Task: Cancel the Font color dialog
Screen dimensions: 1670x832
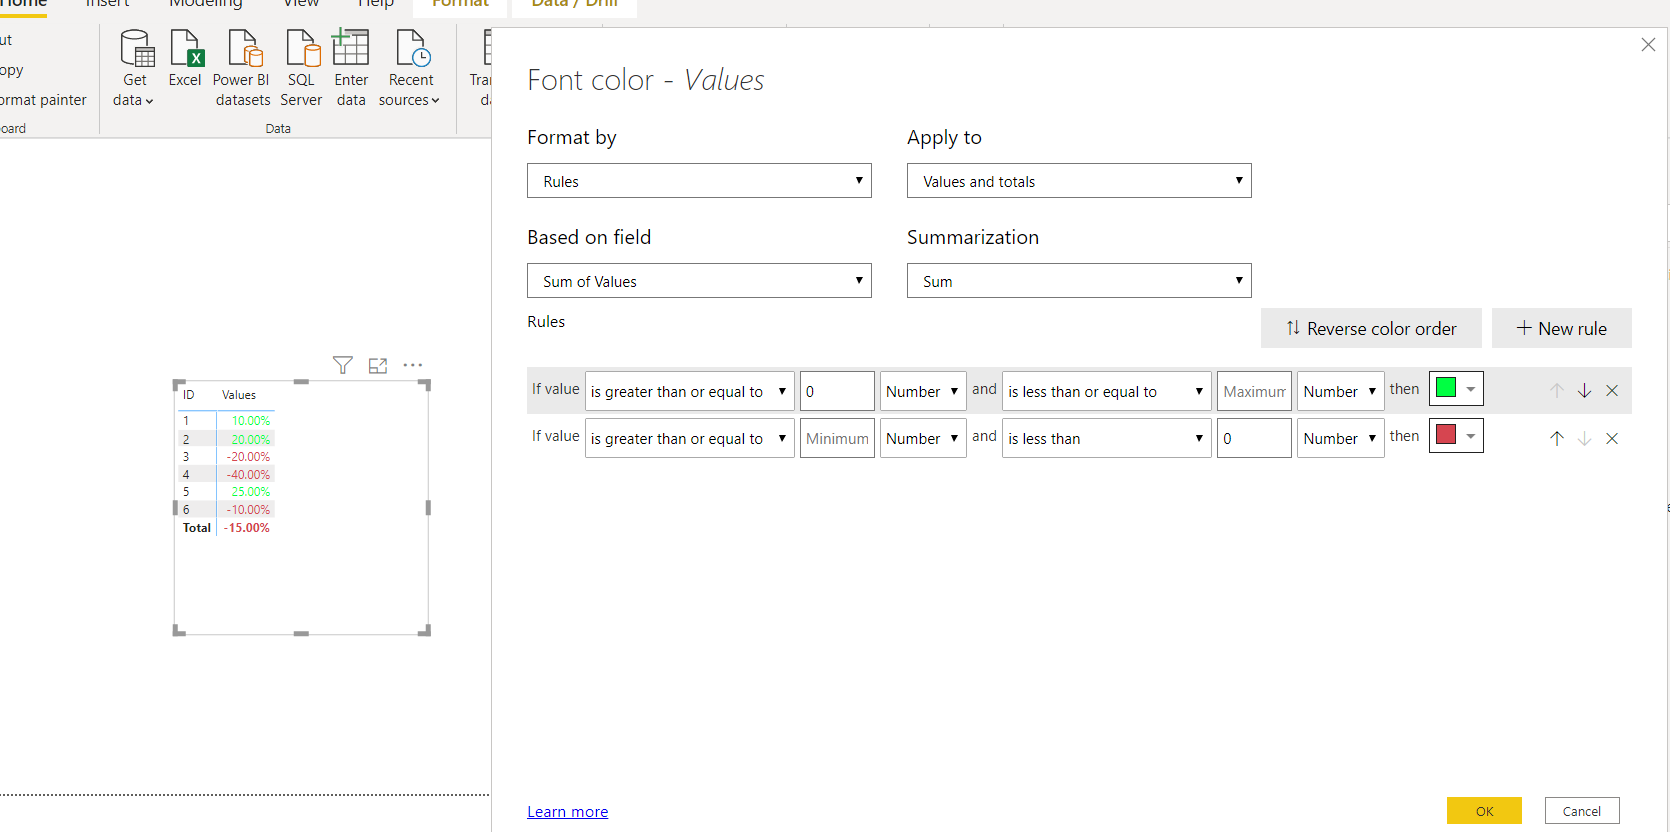Action: click(x=1582, y=811)
